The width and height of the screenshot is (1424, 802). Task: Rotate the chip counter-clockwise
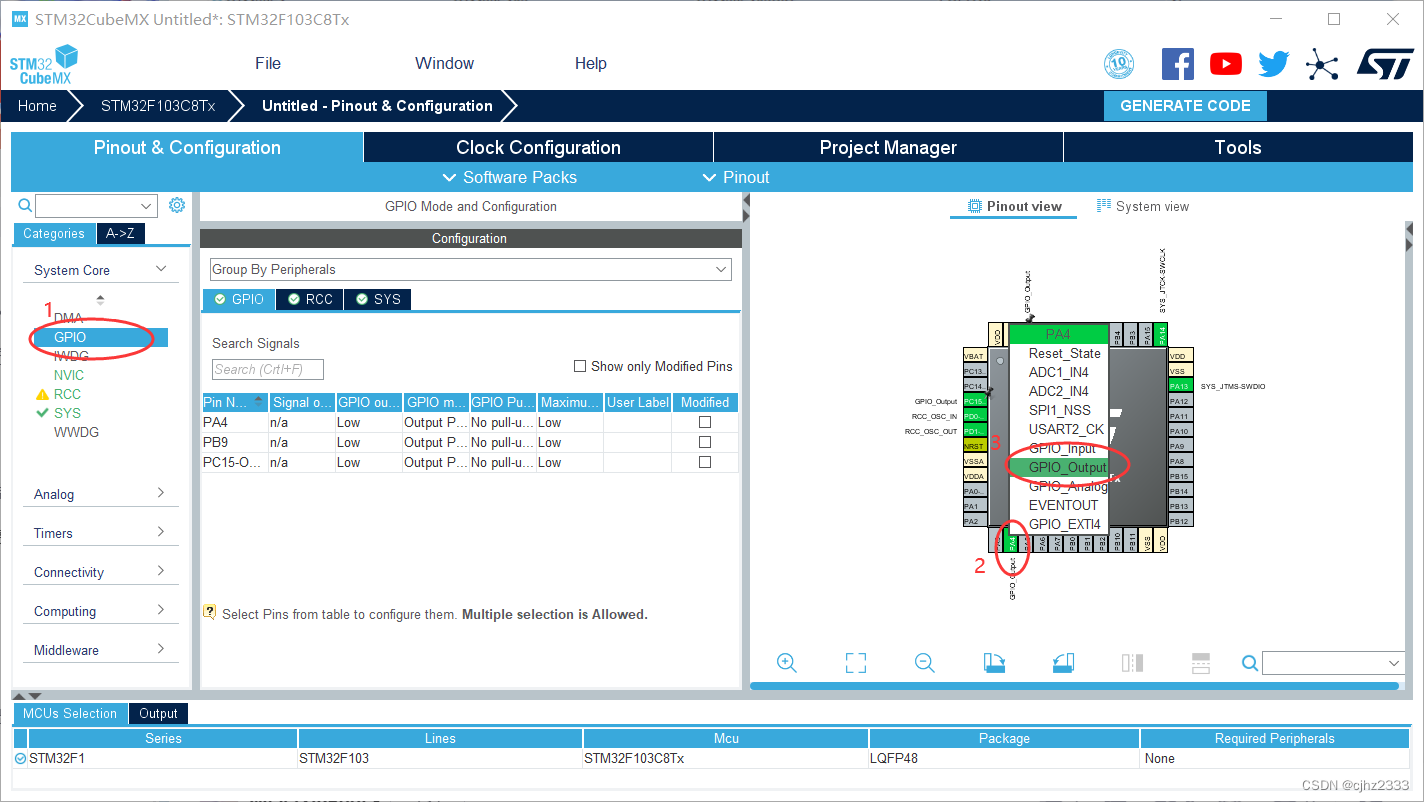[1063, 663]
